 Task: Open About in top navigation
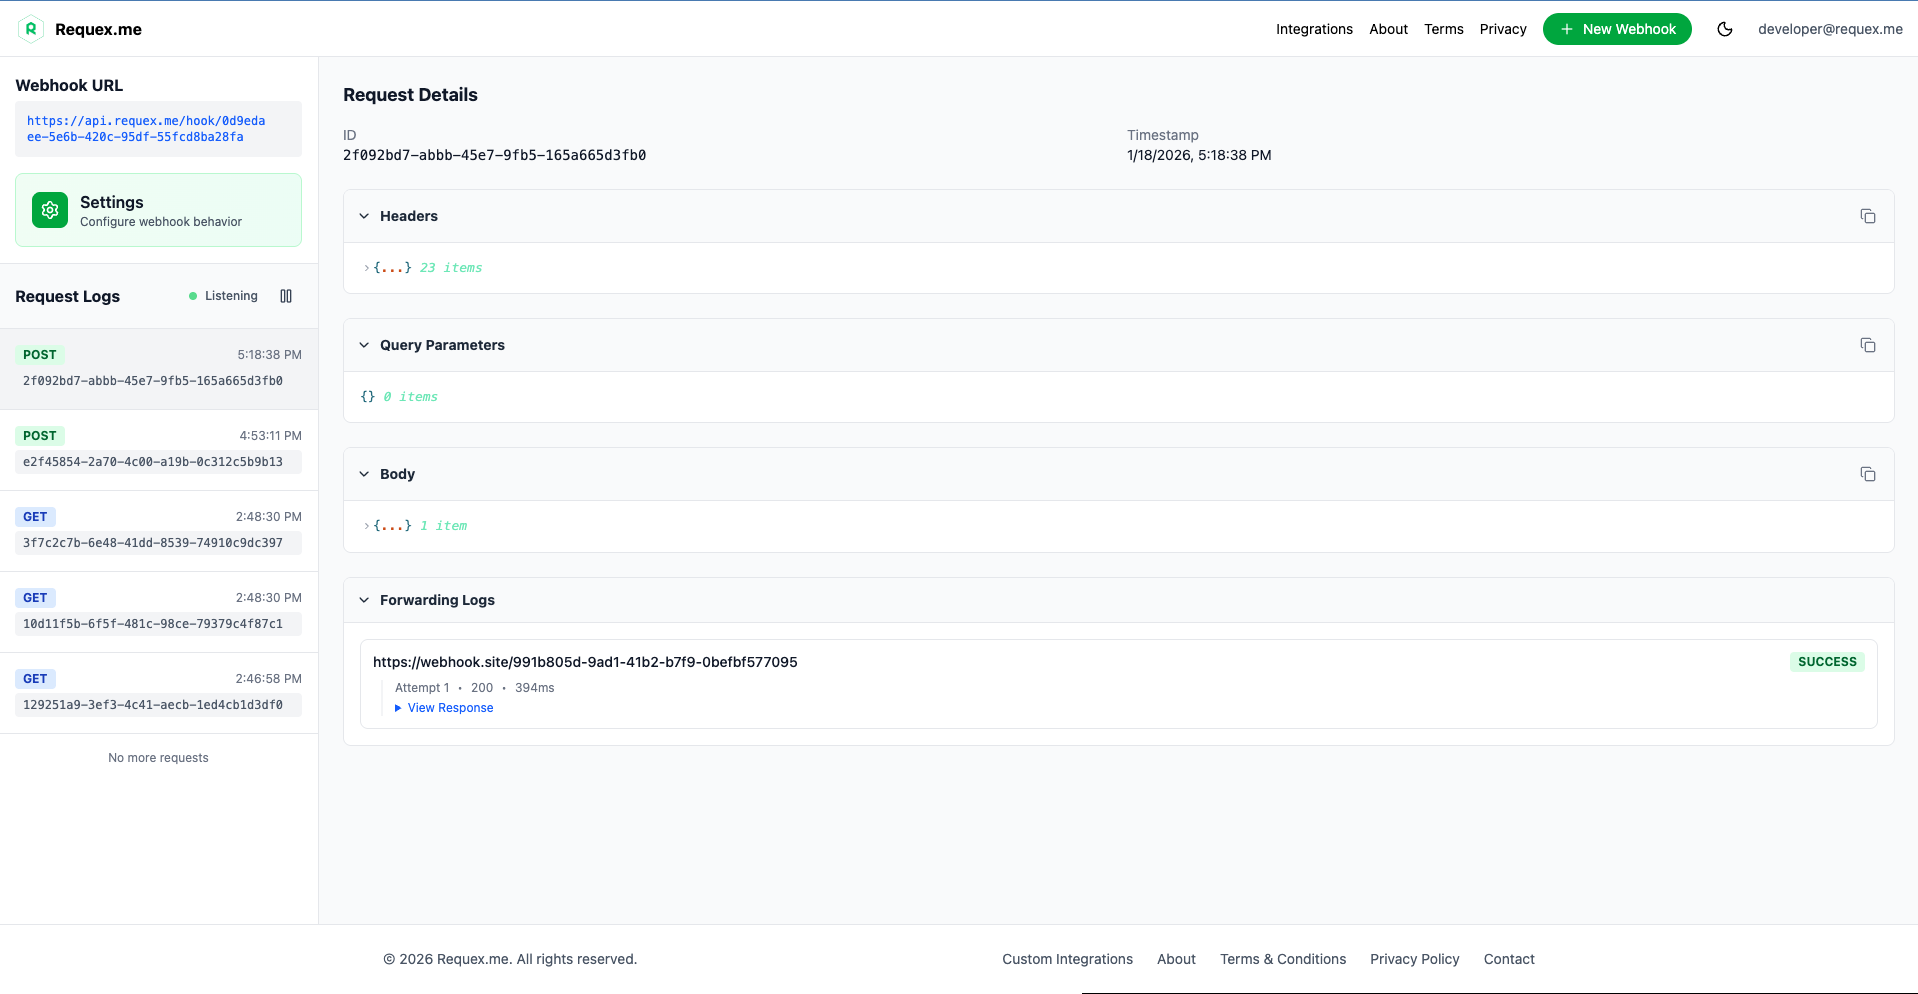click(1388, 29)
